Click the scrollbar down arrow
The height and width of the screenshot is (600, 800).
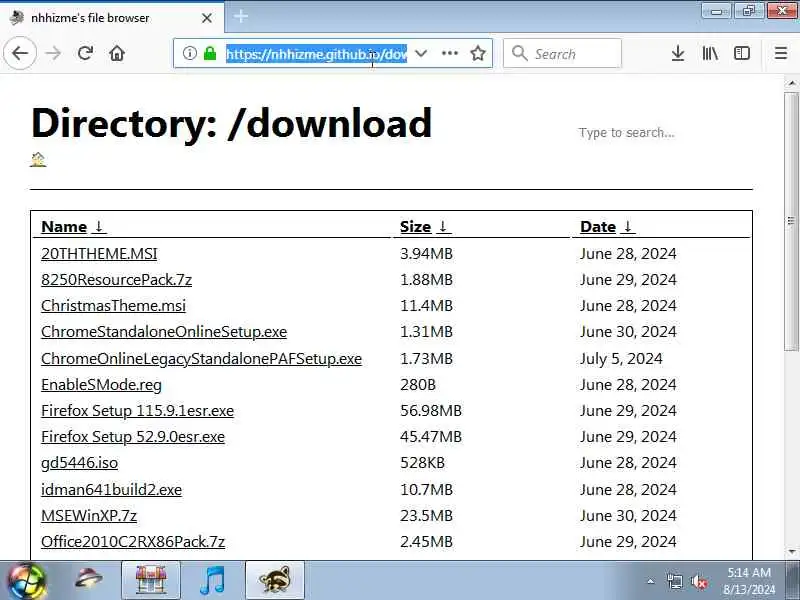(x=791, y=551)
